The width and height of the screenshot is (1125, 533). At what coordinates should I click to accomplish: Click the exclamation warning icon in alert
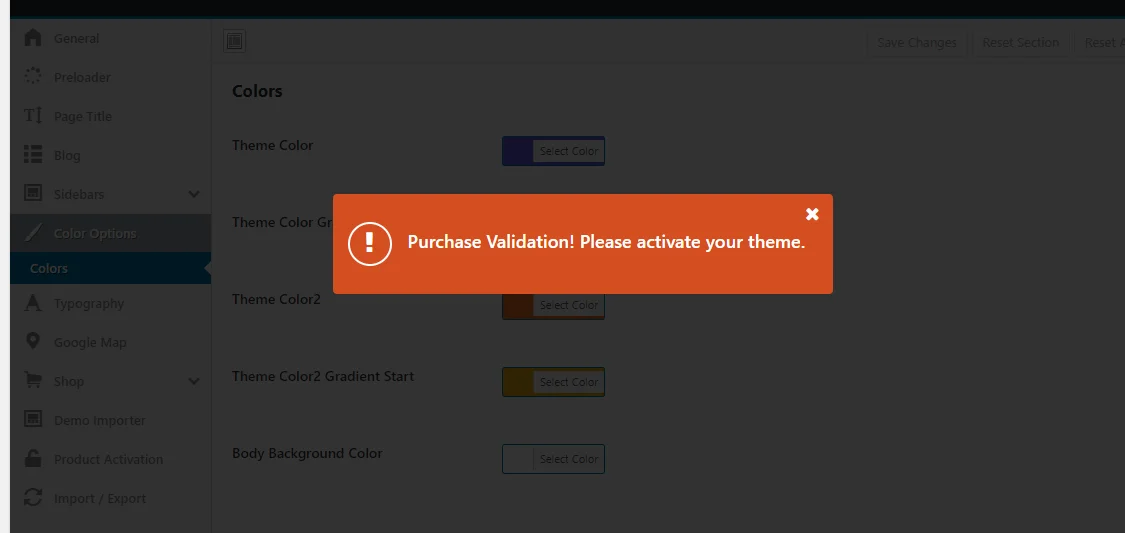tap(369, 244)
